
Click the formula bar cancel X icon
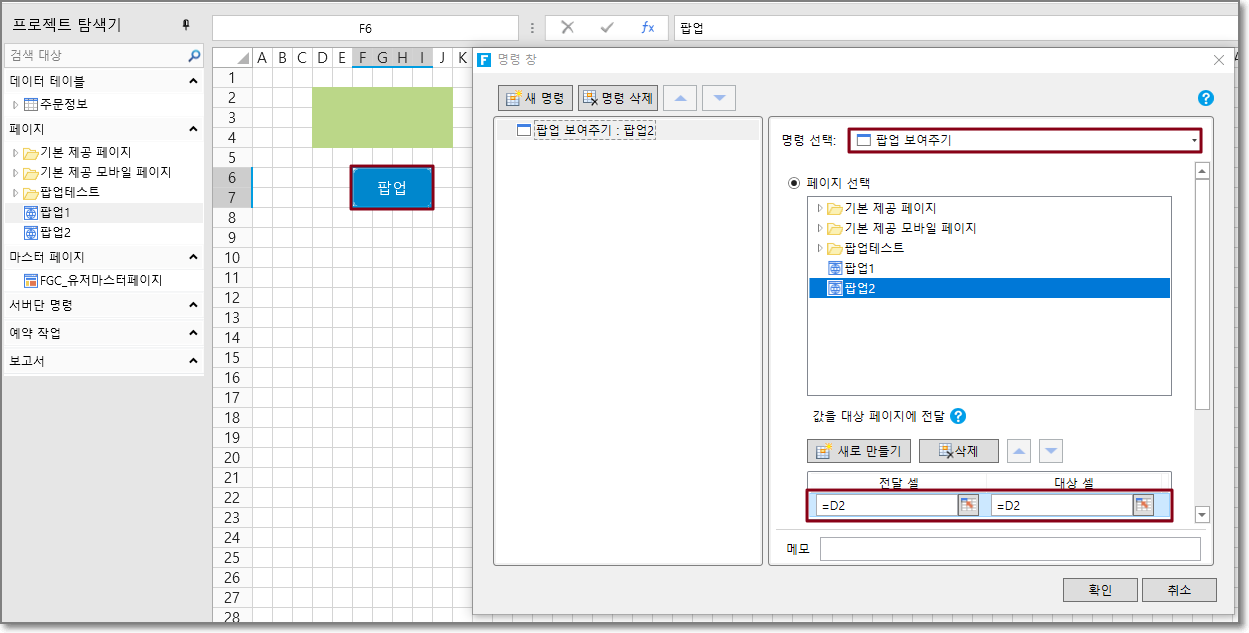click(x=567, y=28)
